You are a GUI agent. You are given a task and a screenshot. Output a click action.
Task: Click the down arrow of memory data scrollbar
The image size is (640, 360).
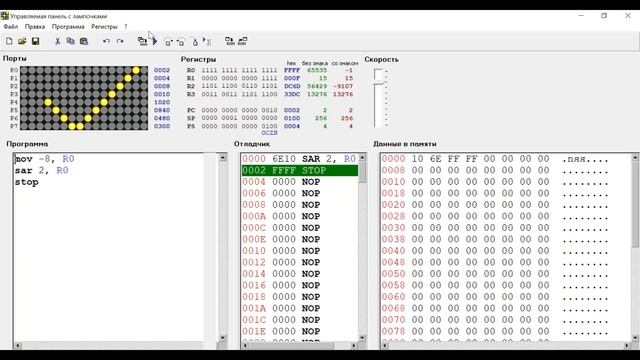[636, 338]
